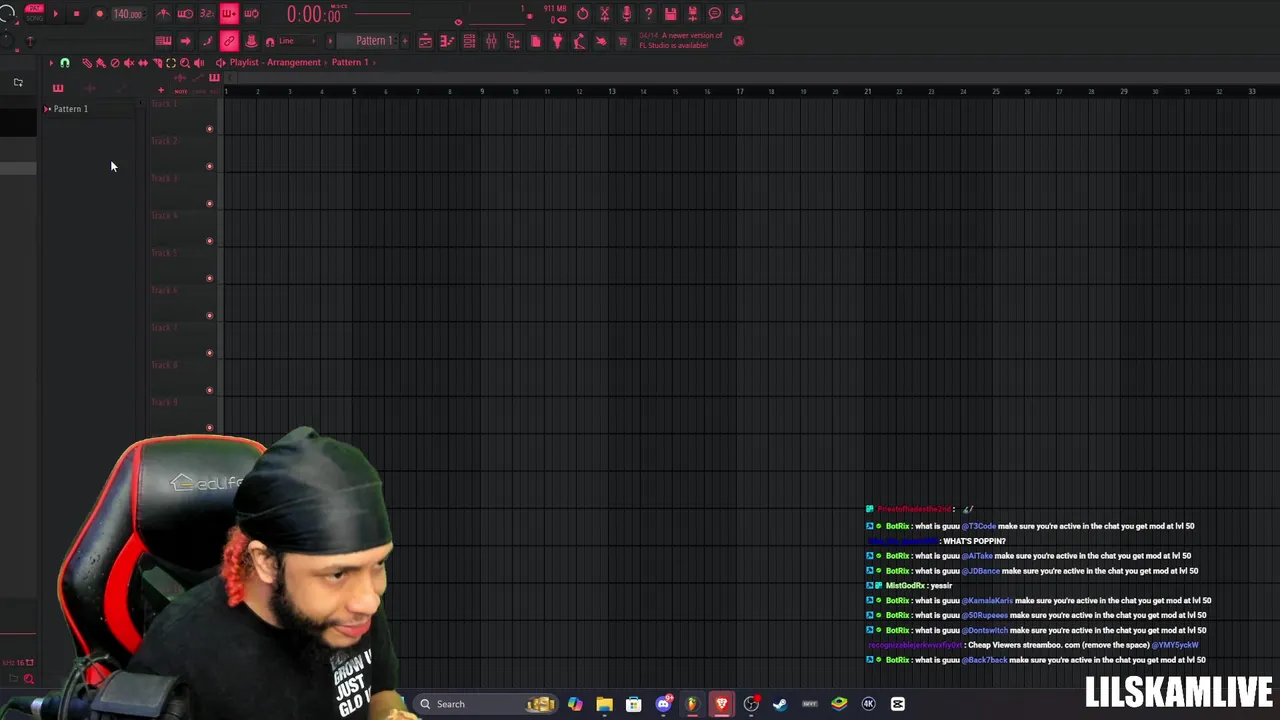The height and width of the screenshot is (720, 1280).
Task: Toggle the 3-2-1 recording countdown
Action: tap(207, 14)
